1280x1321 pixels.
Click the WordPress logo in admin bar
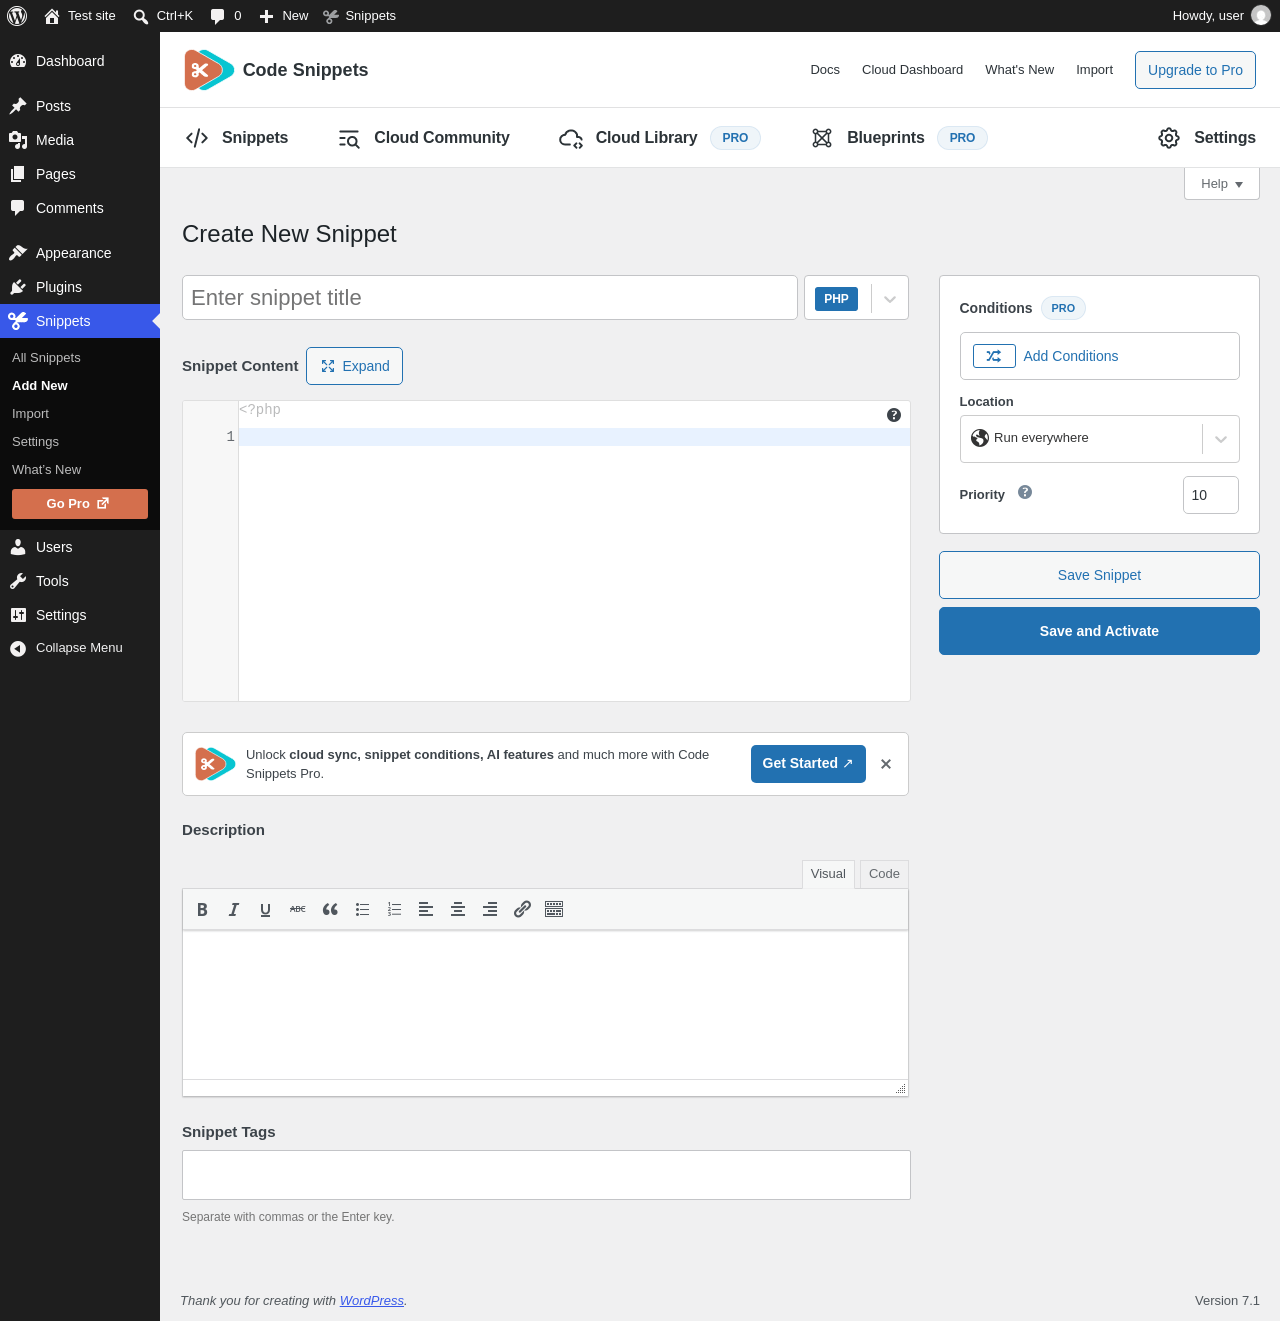click(17, 16)
